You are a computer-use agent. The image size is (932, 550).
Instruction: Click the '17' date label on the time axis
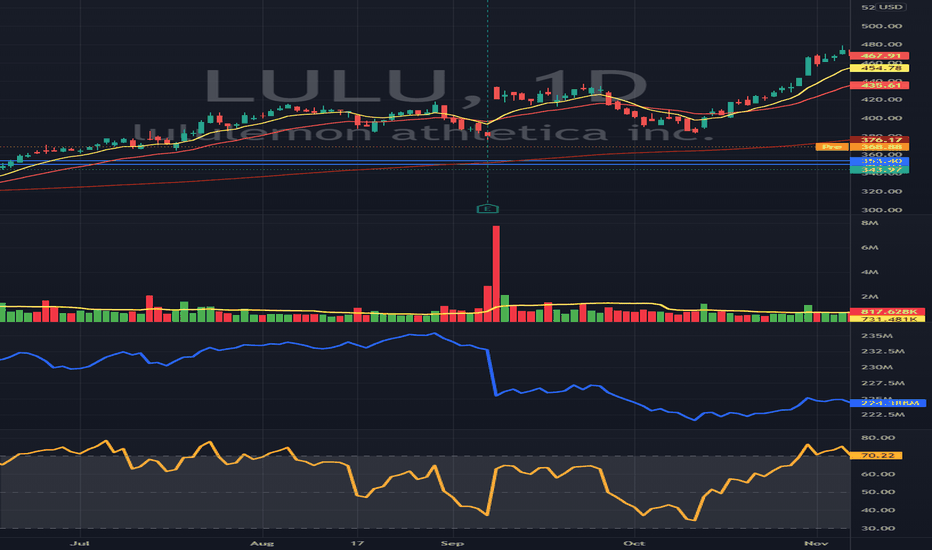[357, 543]
